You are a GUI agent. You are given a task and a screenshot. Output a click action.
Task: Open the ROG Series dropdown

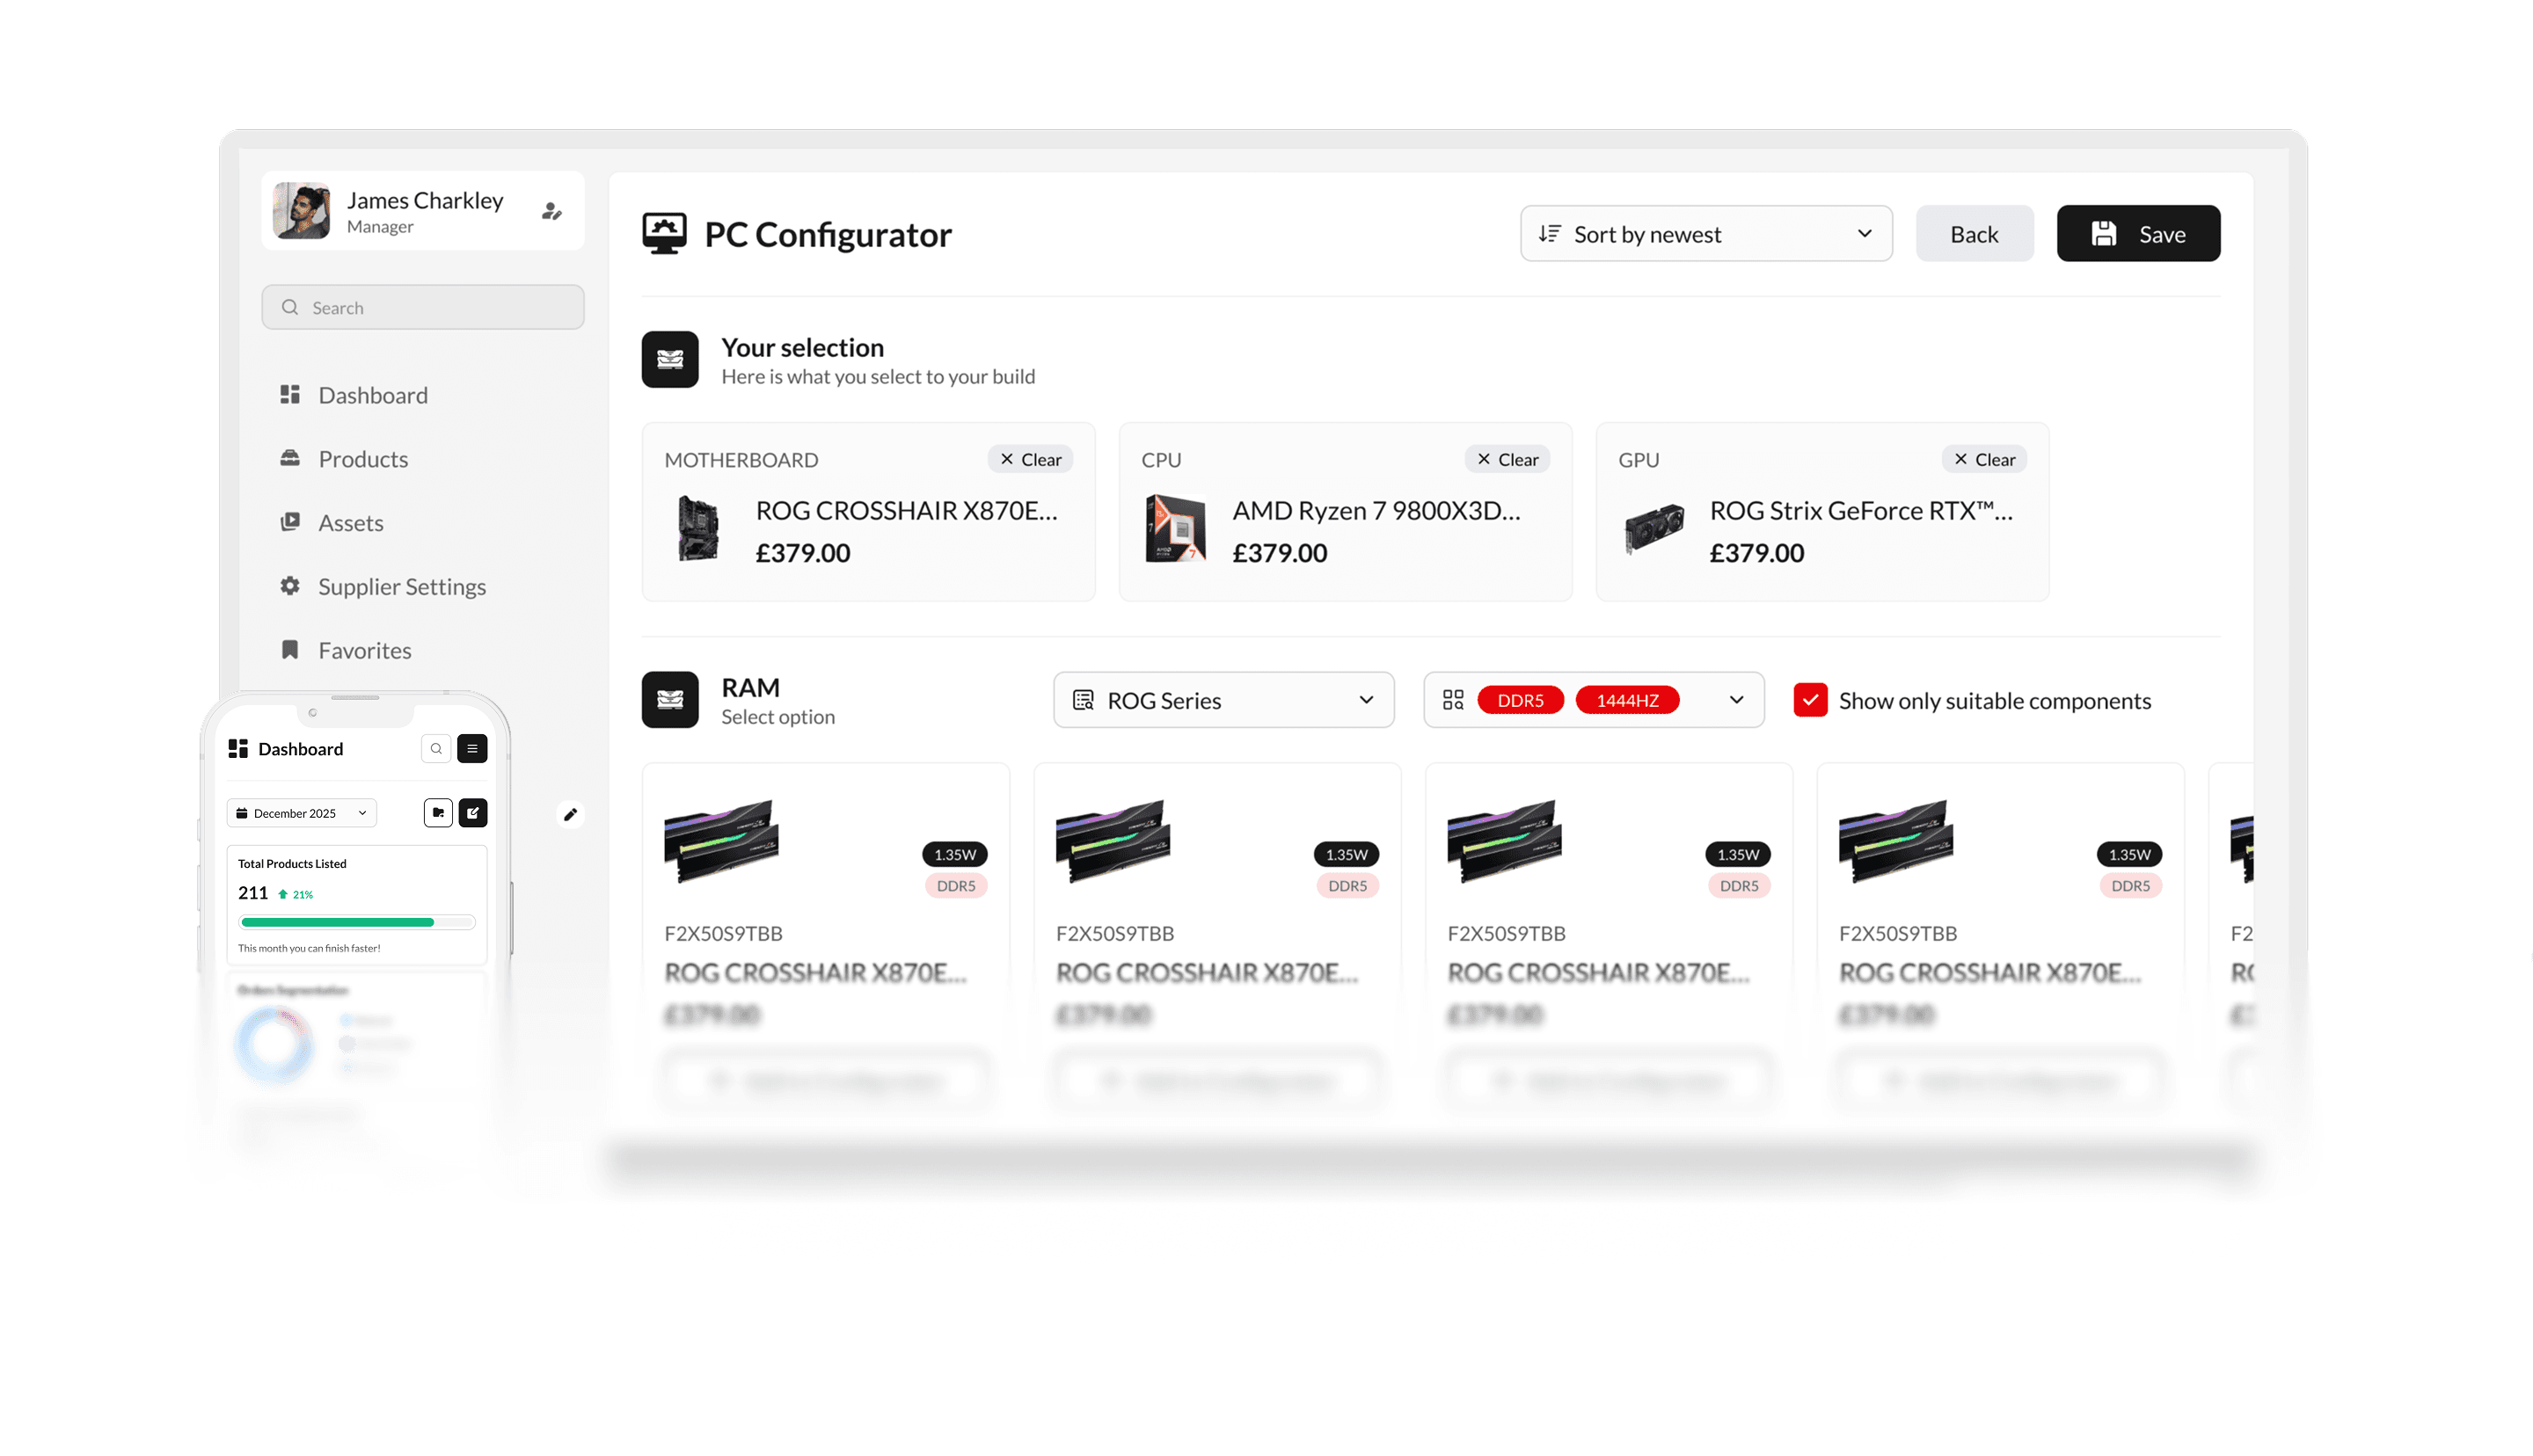tap(1223, 700)
